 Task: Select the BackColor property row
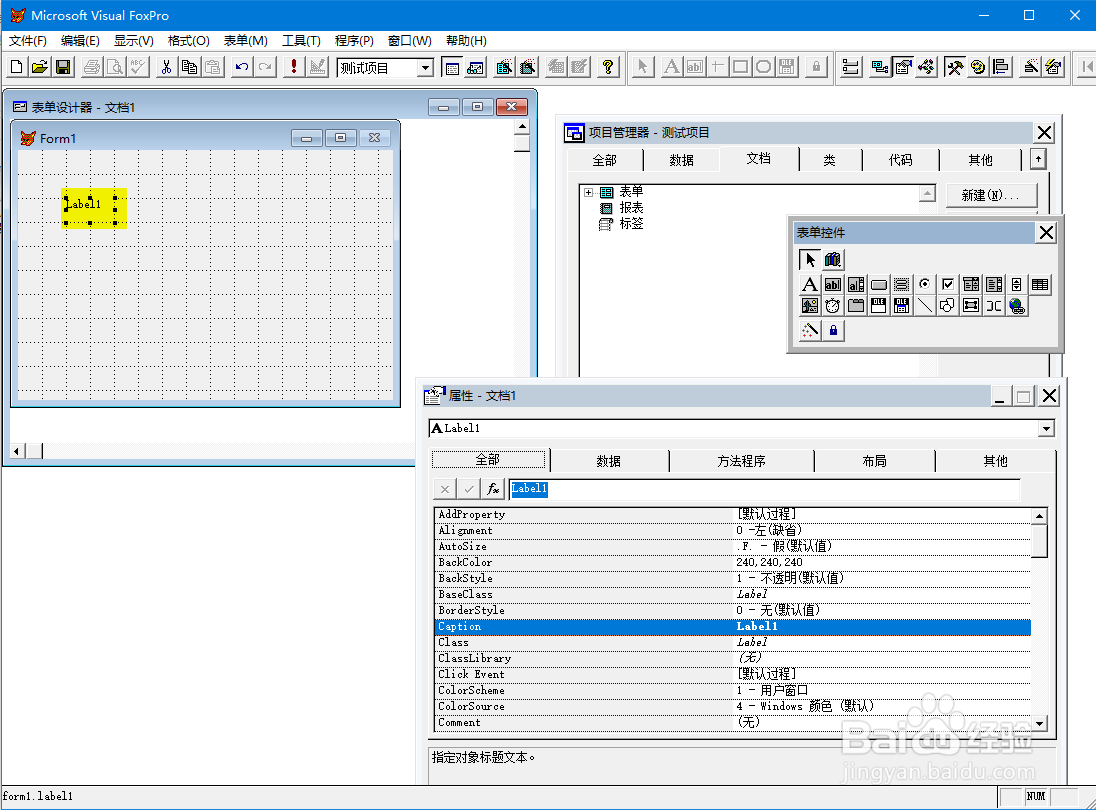coord(733,562)
